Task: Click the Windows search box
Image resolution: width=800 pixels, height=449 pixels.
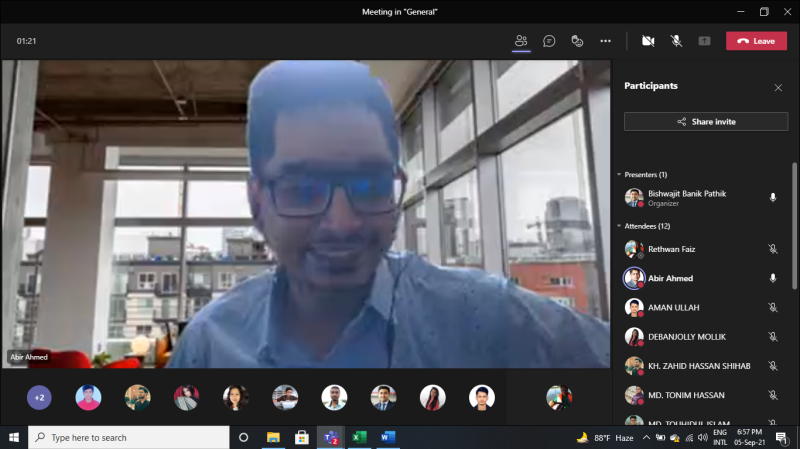Action: point(130,438)
